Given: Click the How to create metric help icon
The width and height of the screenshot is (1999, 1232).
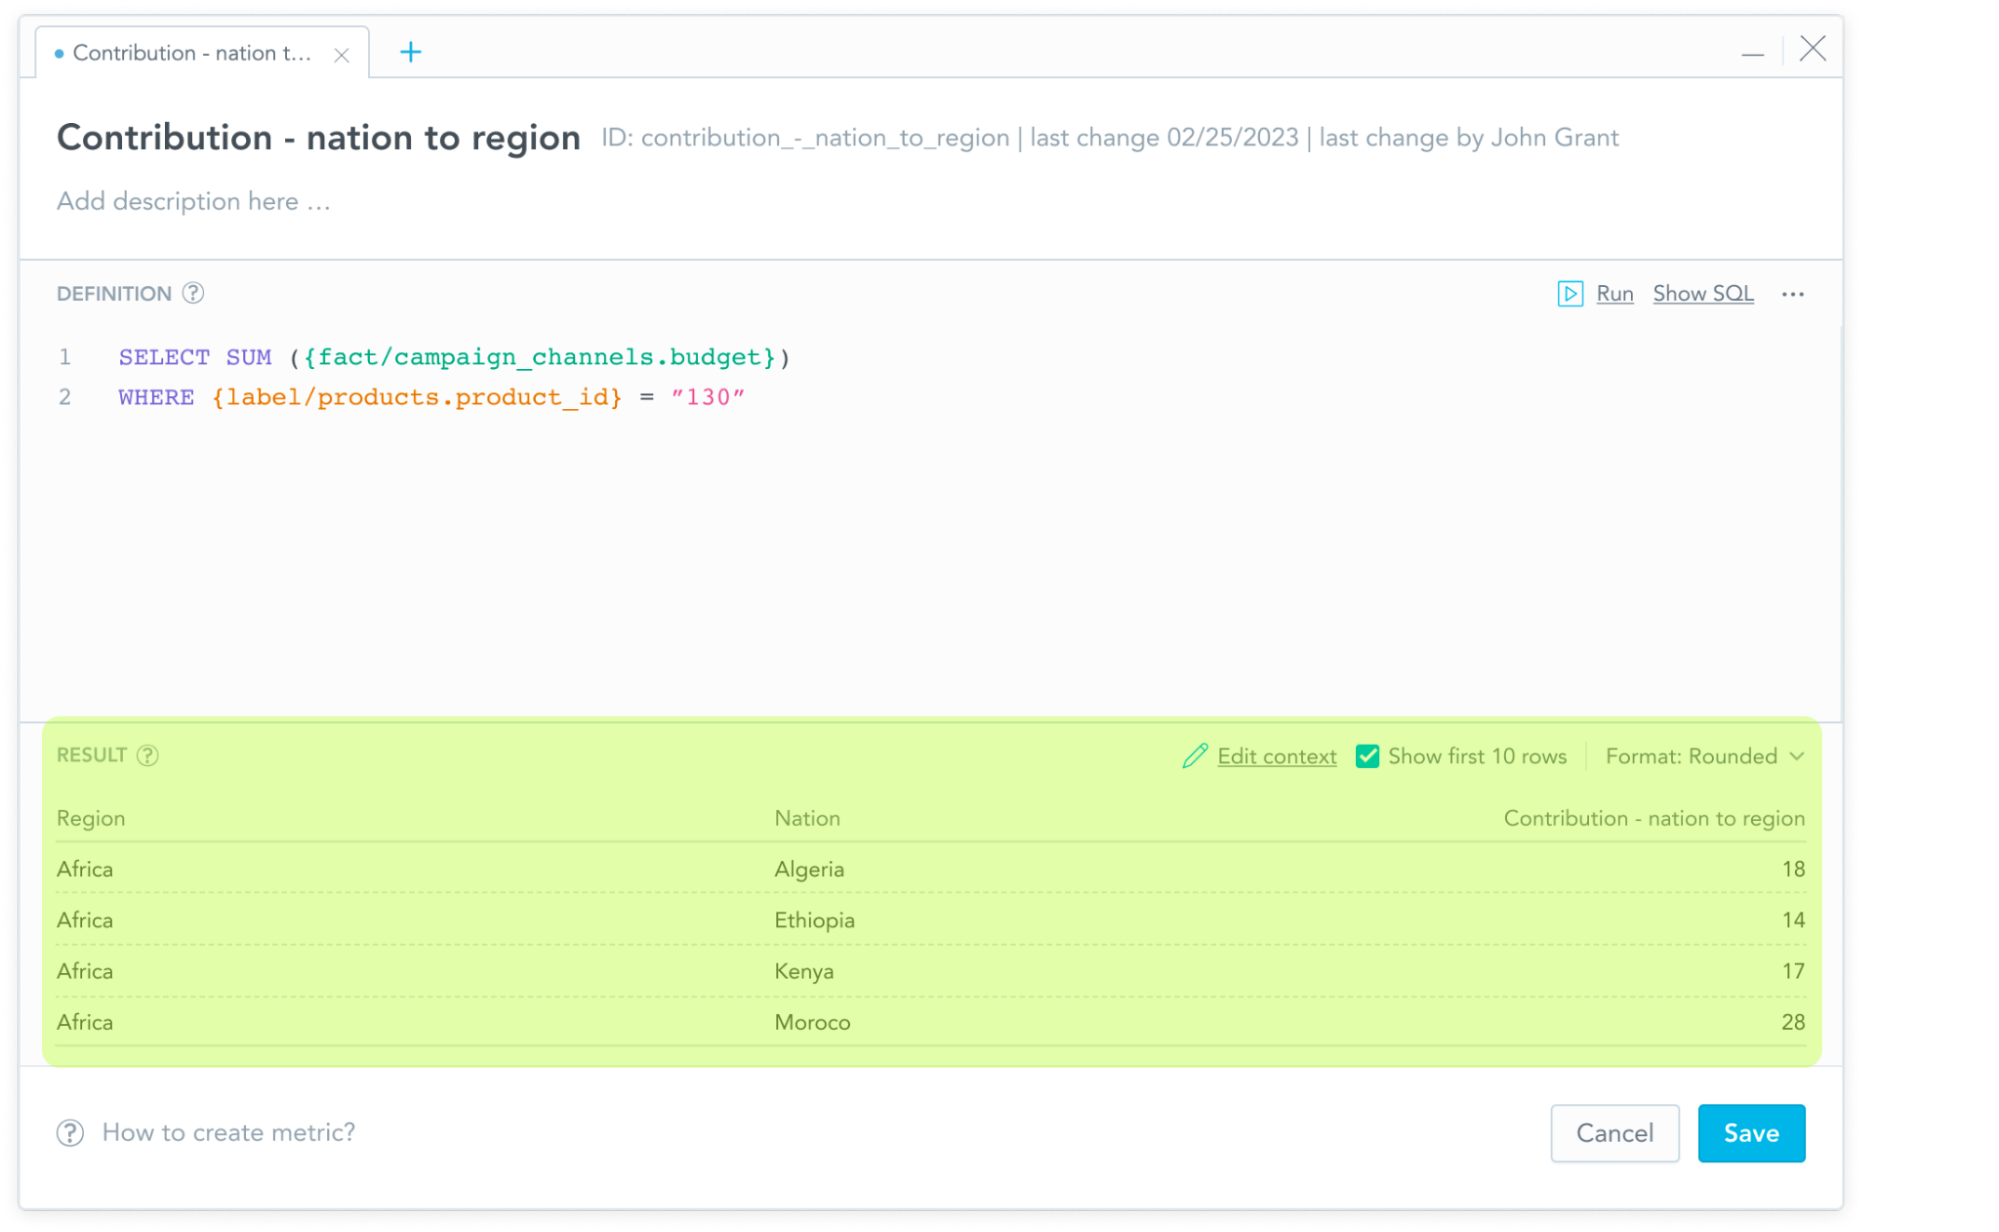Looking at the screenshot, I should [x=70, y=1132].
